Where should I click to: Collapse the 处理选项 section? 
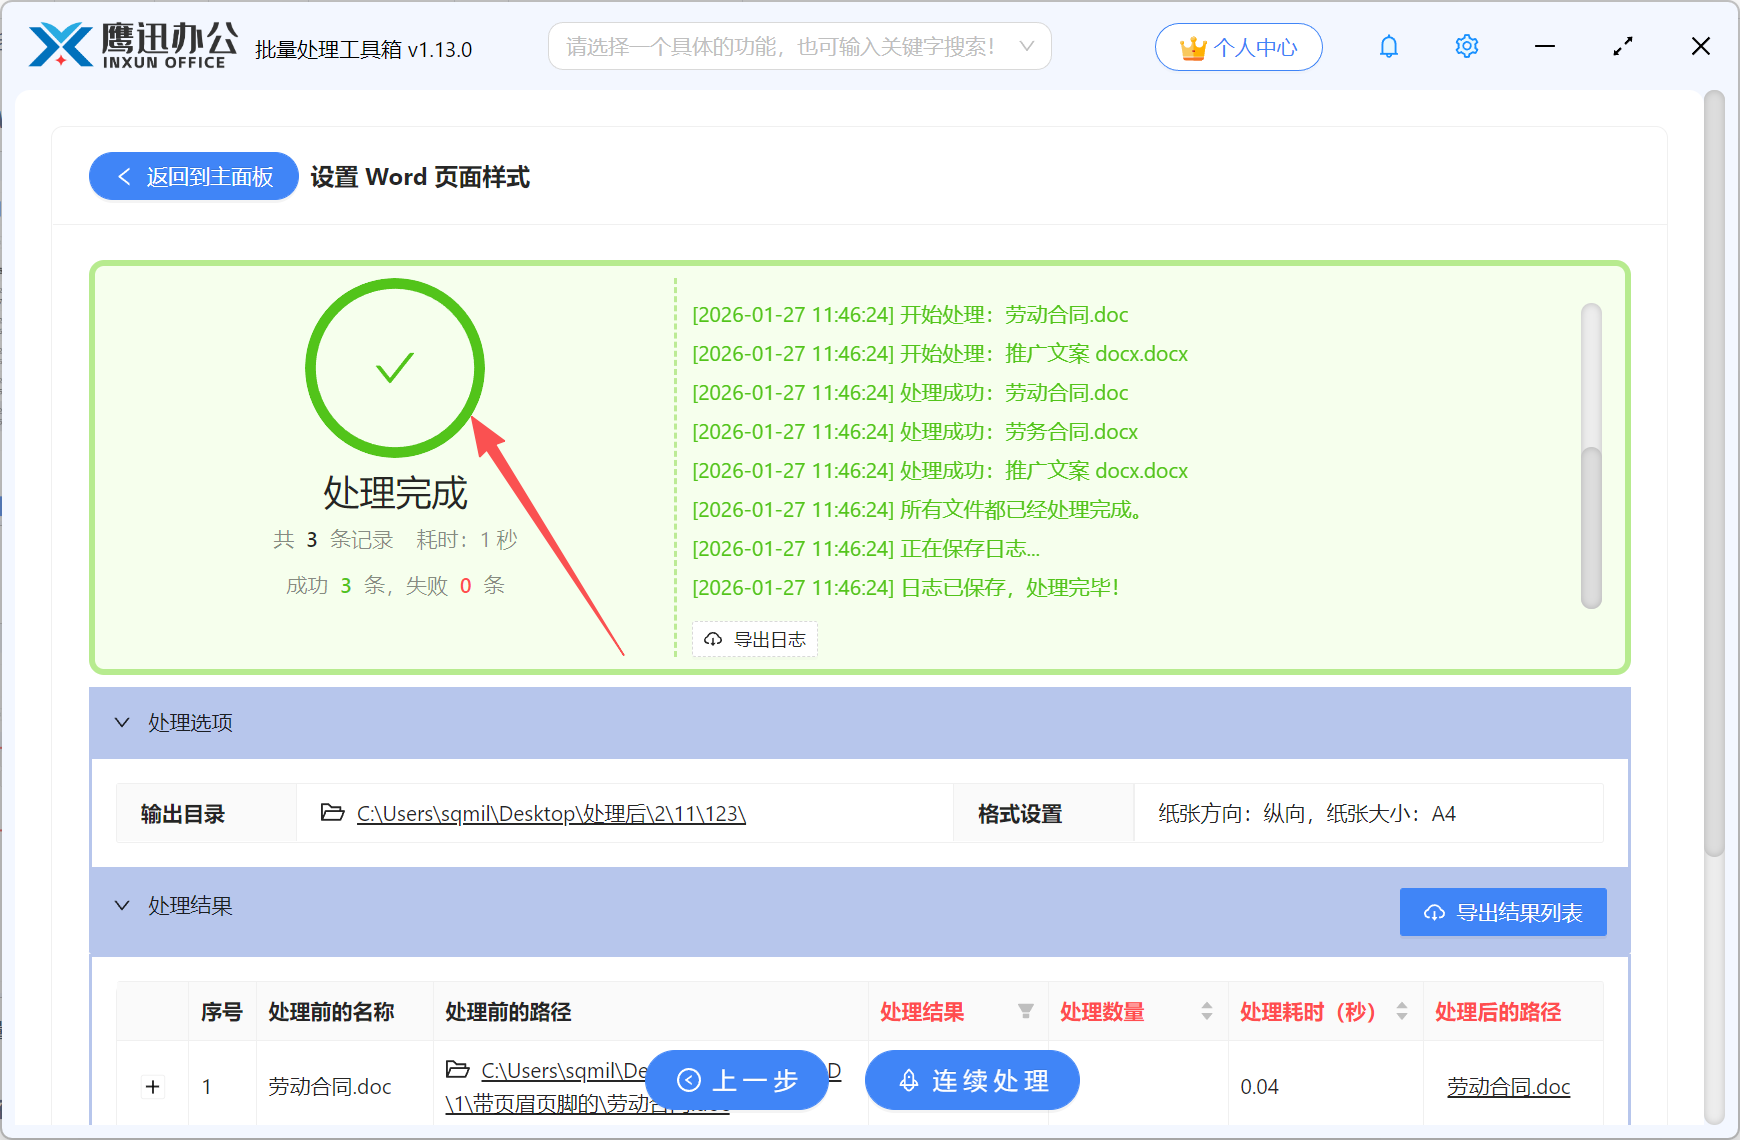(x=122, y=722)
